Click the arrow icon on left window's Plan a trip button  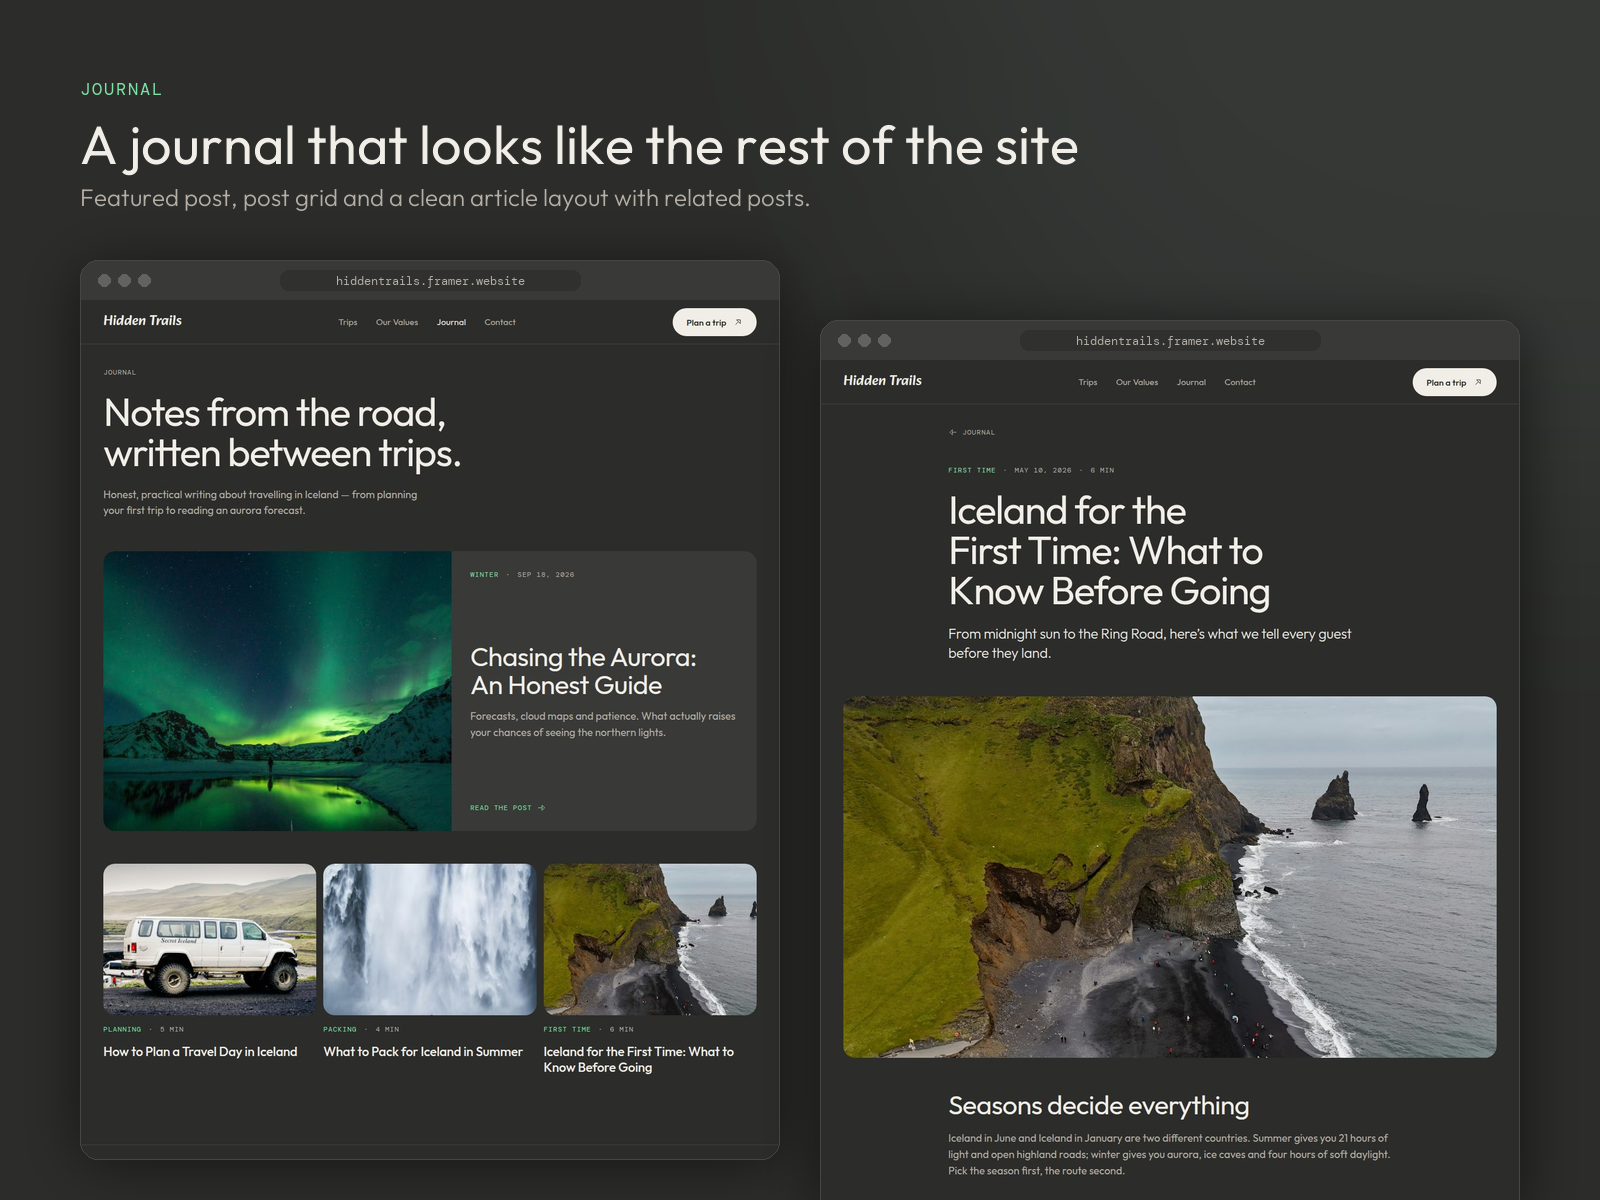click(x=738, y=322)
